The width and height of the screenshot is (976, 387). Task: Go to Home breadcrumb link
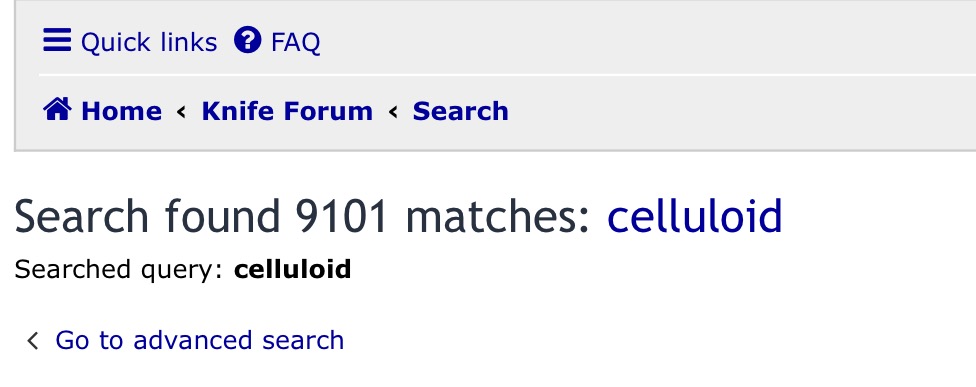121,111
